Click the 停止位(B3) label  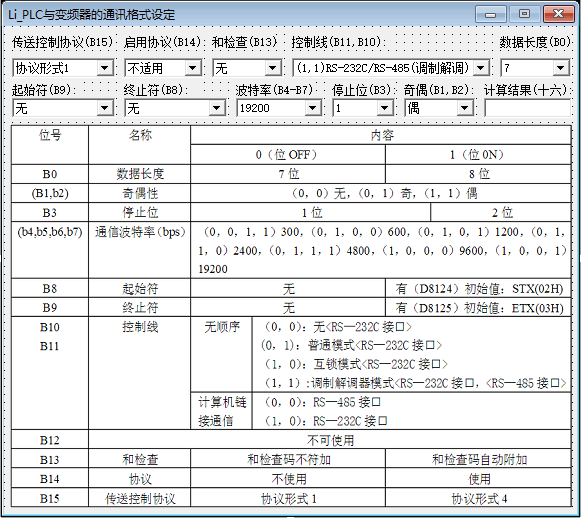362,90
